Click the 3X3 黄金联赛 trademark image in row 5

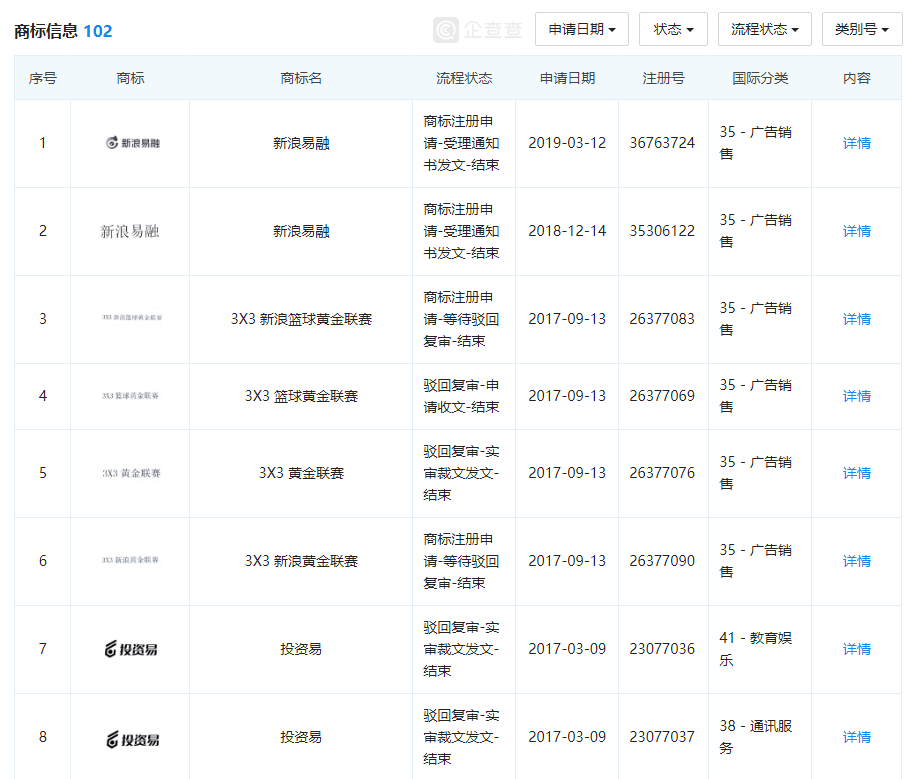click(x=131, y=473)
